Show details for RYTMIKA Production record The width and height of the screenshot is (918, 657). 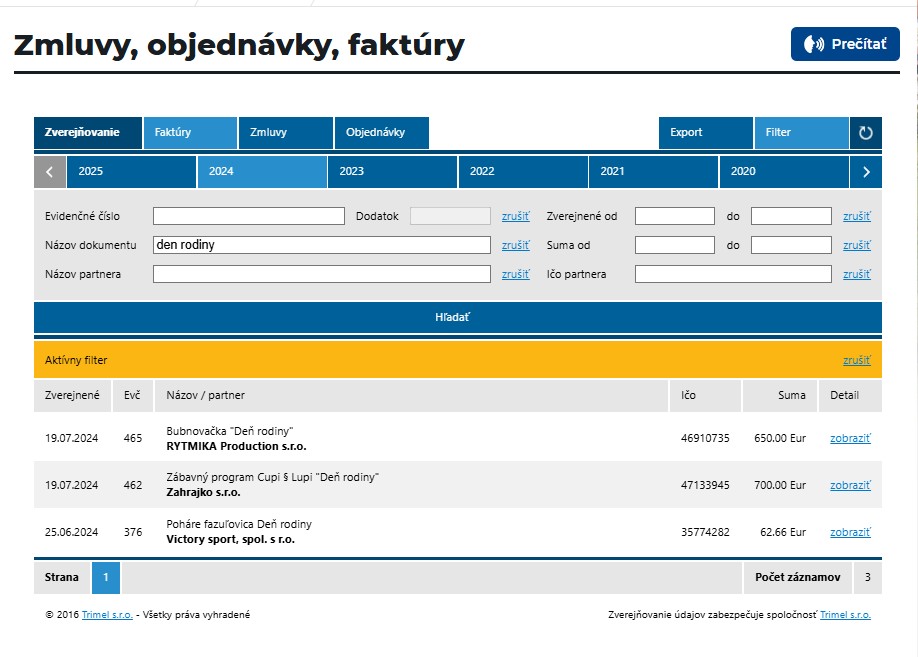[x=850, y=438]
